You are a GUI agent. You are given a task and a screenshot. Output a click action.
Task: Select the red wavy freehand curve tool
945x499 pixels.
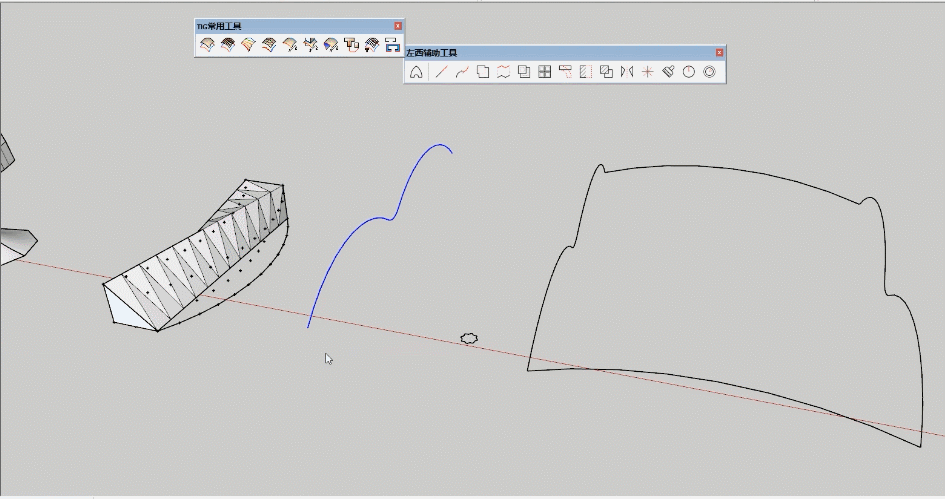click(462, 72)
